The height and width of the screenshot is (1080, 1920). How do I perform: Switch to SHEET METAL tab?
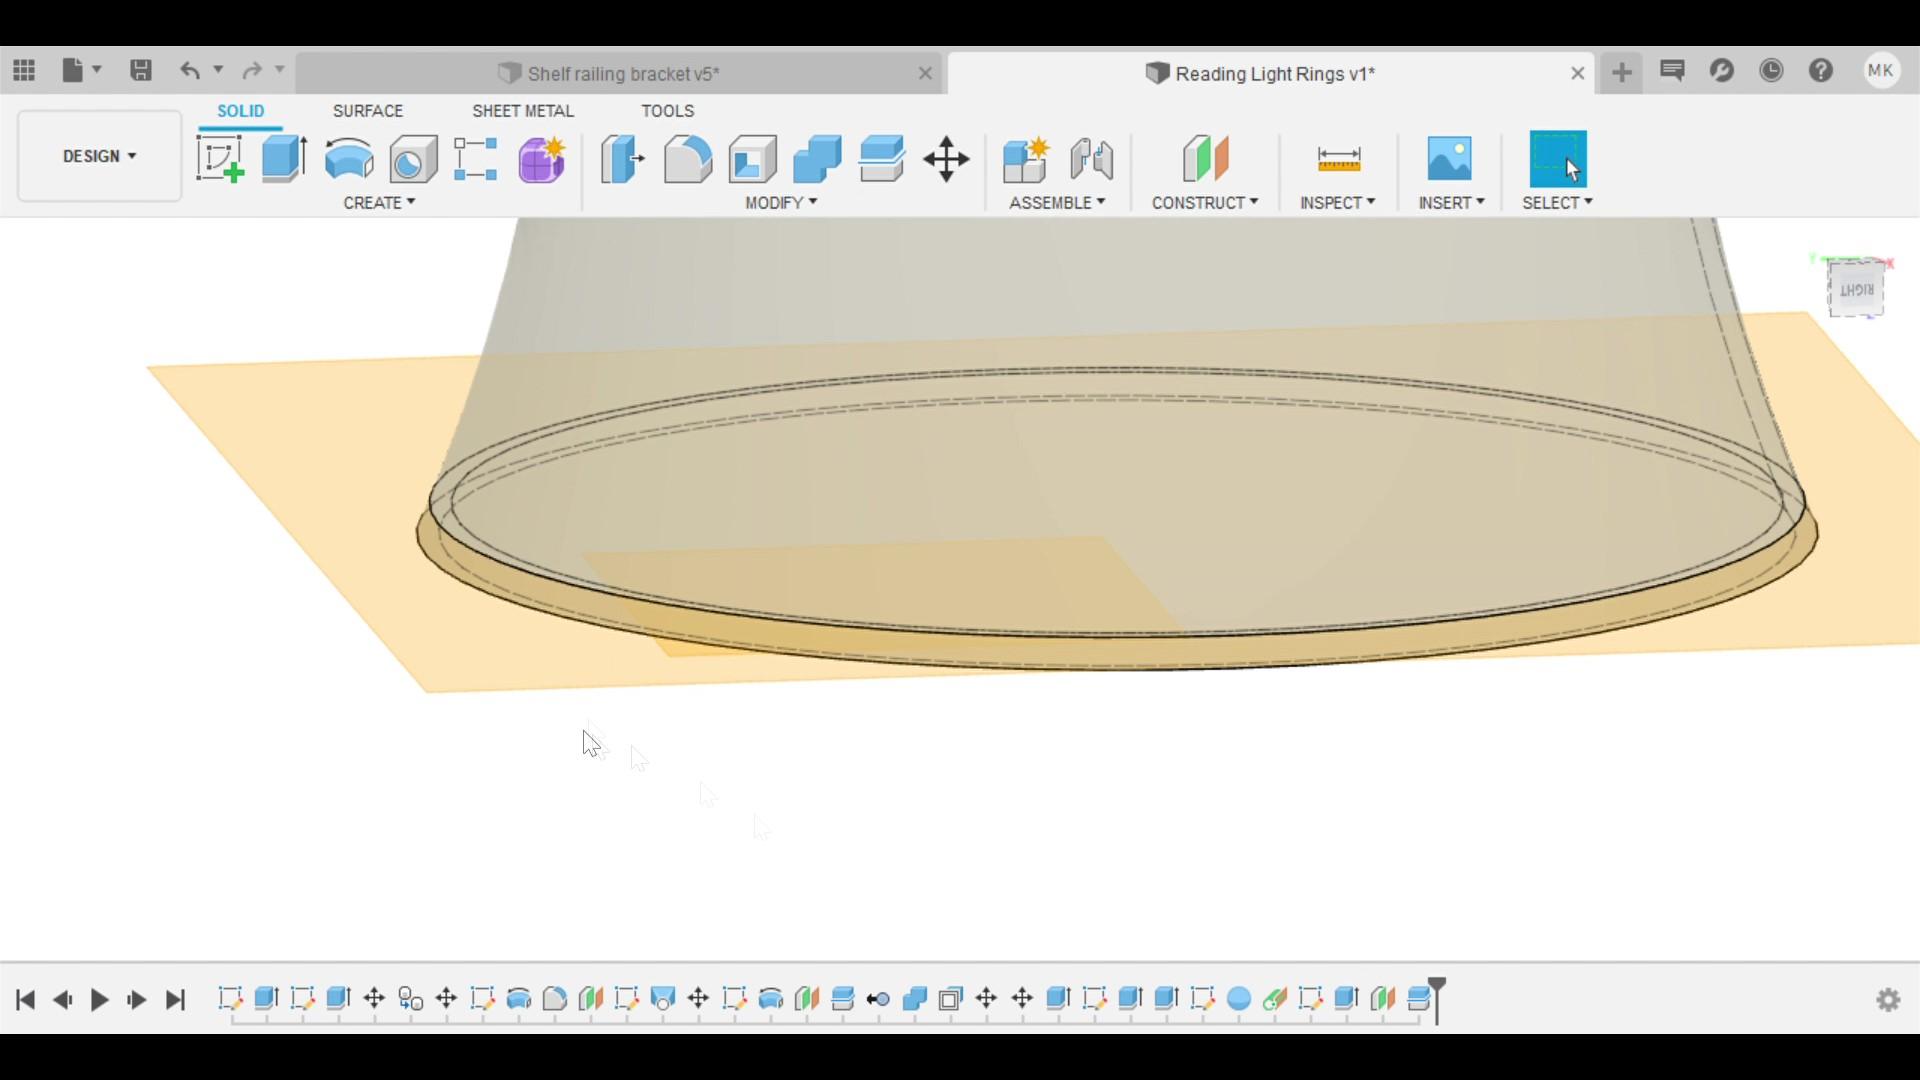(522, 109)
